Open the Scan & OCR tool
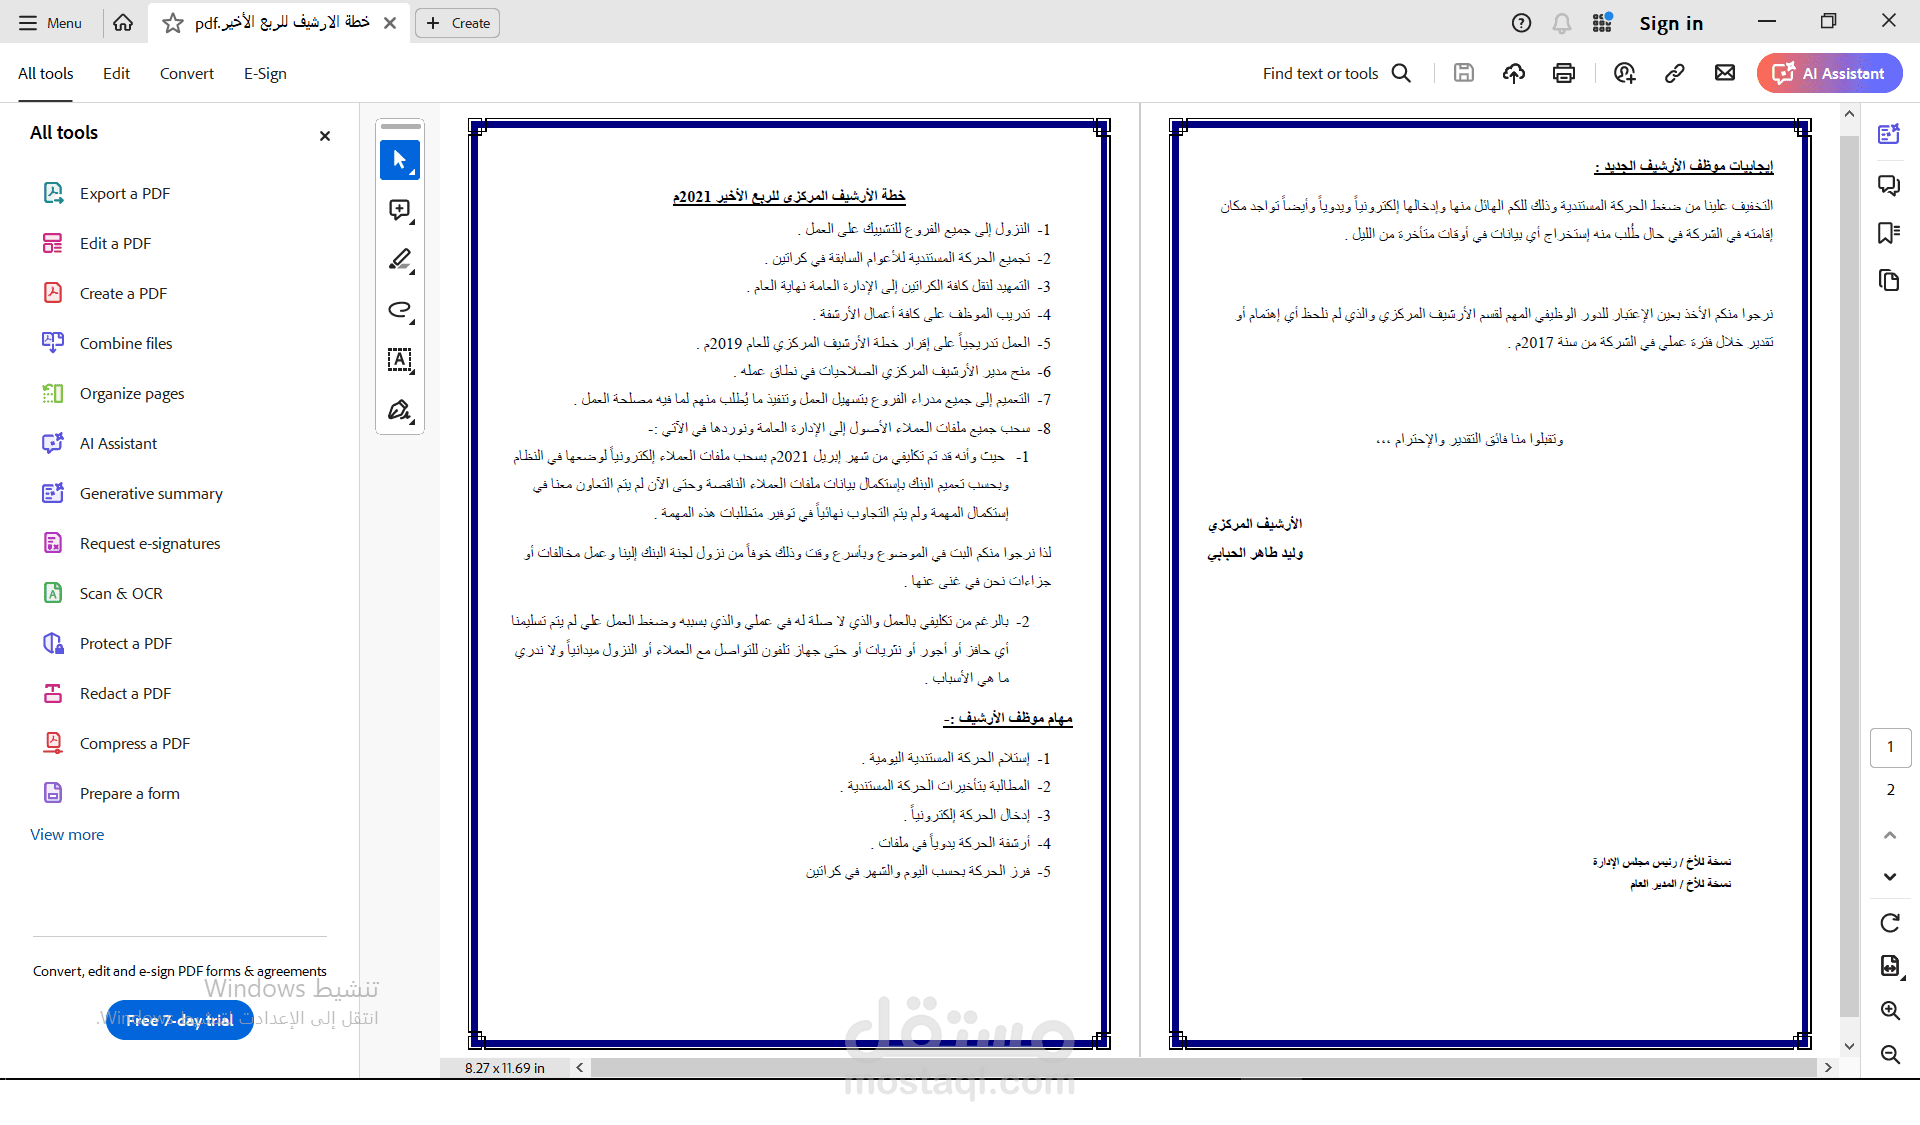The image size is (1920, 1125). click(x=103, y=593)
